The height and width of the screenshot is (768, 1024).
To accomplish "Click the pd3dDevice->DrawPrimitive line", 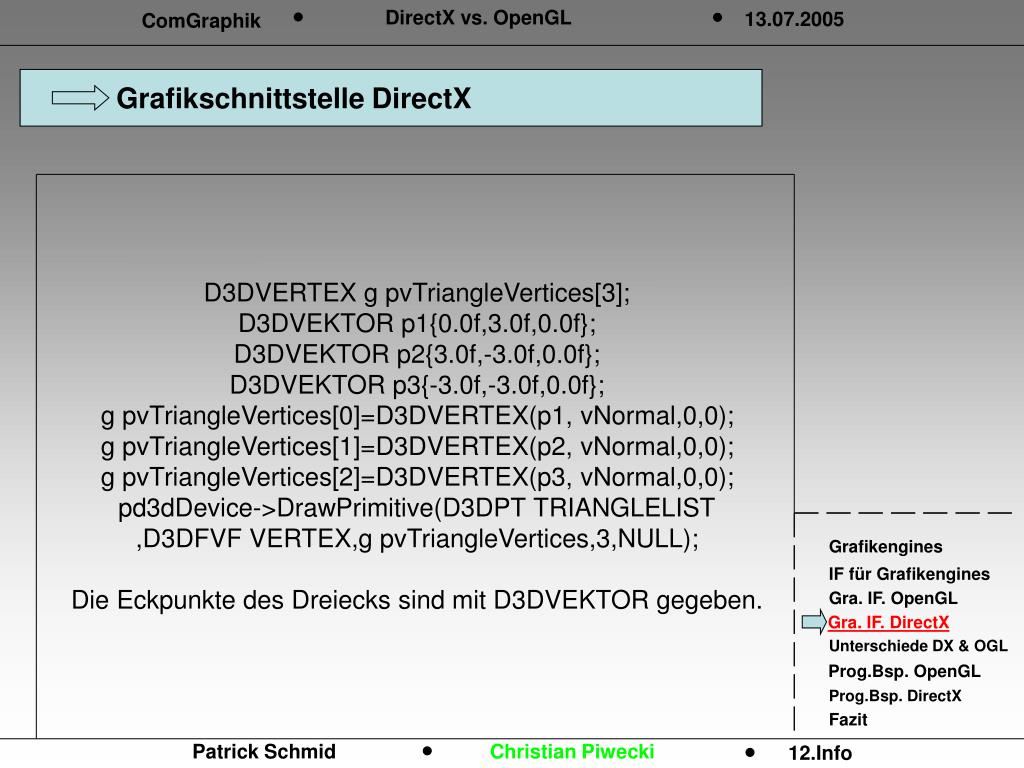I will click(x=417, y=508).
